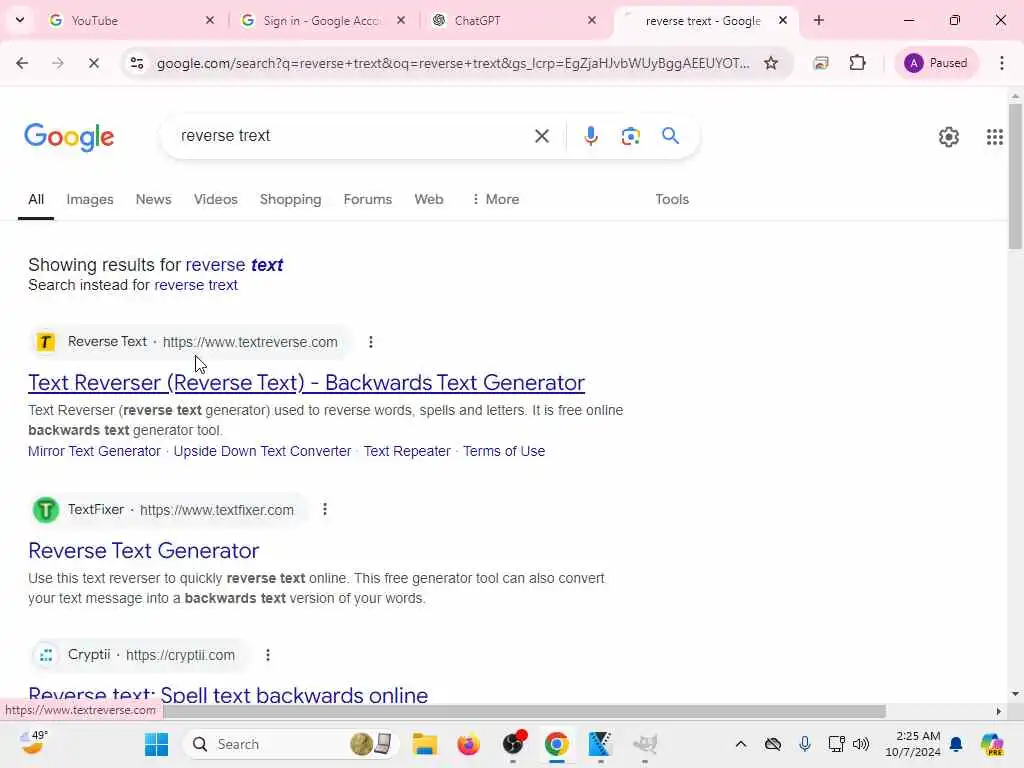Open the weather widget showing 49°
Image resolution: width=1024 pixels, height=768 pixels.
33,743
